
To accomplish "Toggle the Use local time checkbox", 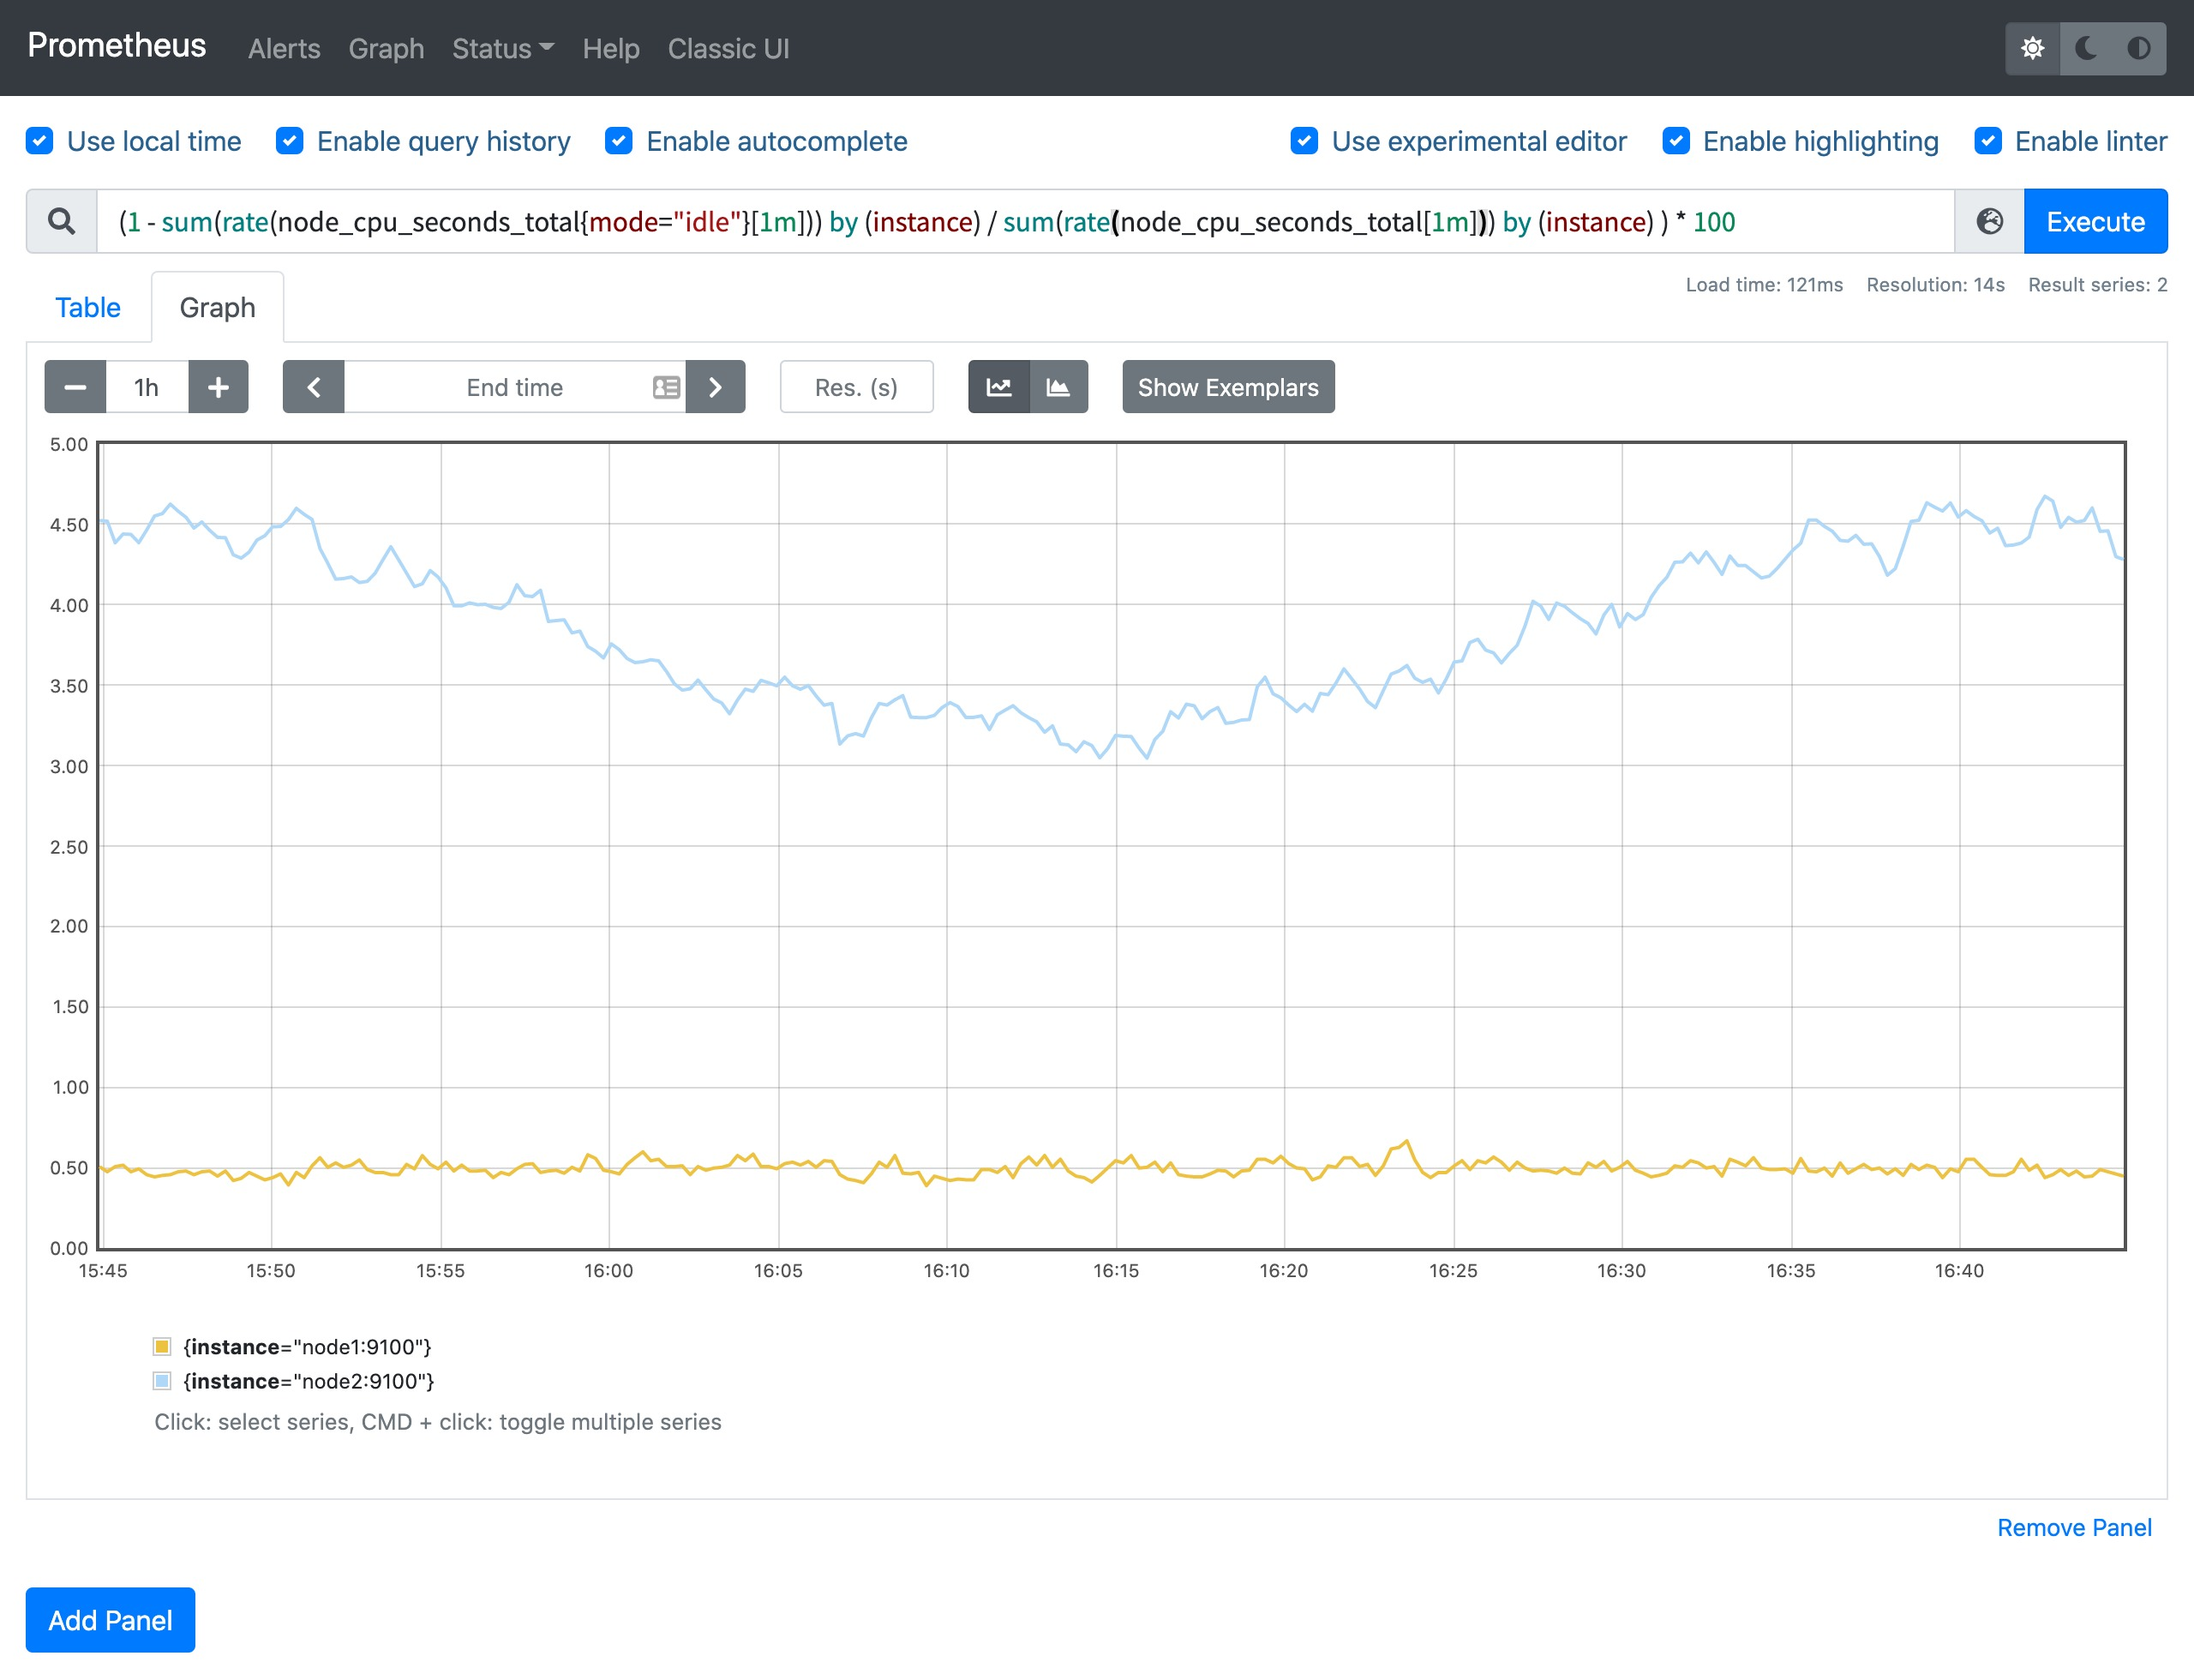I will pos(39,140).
